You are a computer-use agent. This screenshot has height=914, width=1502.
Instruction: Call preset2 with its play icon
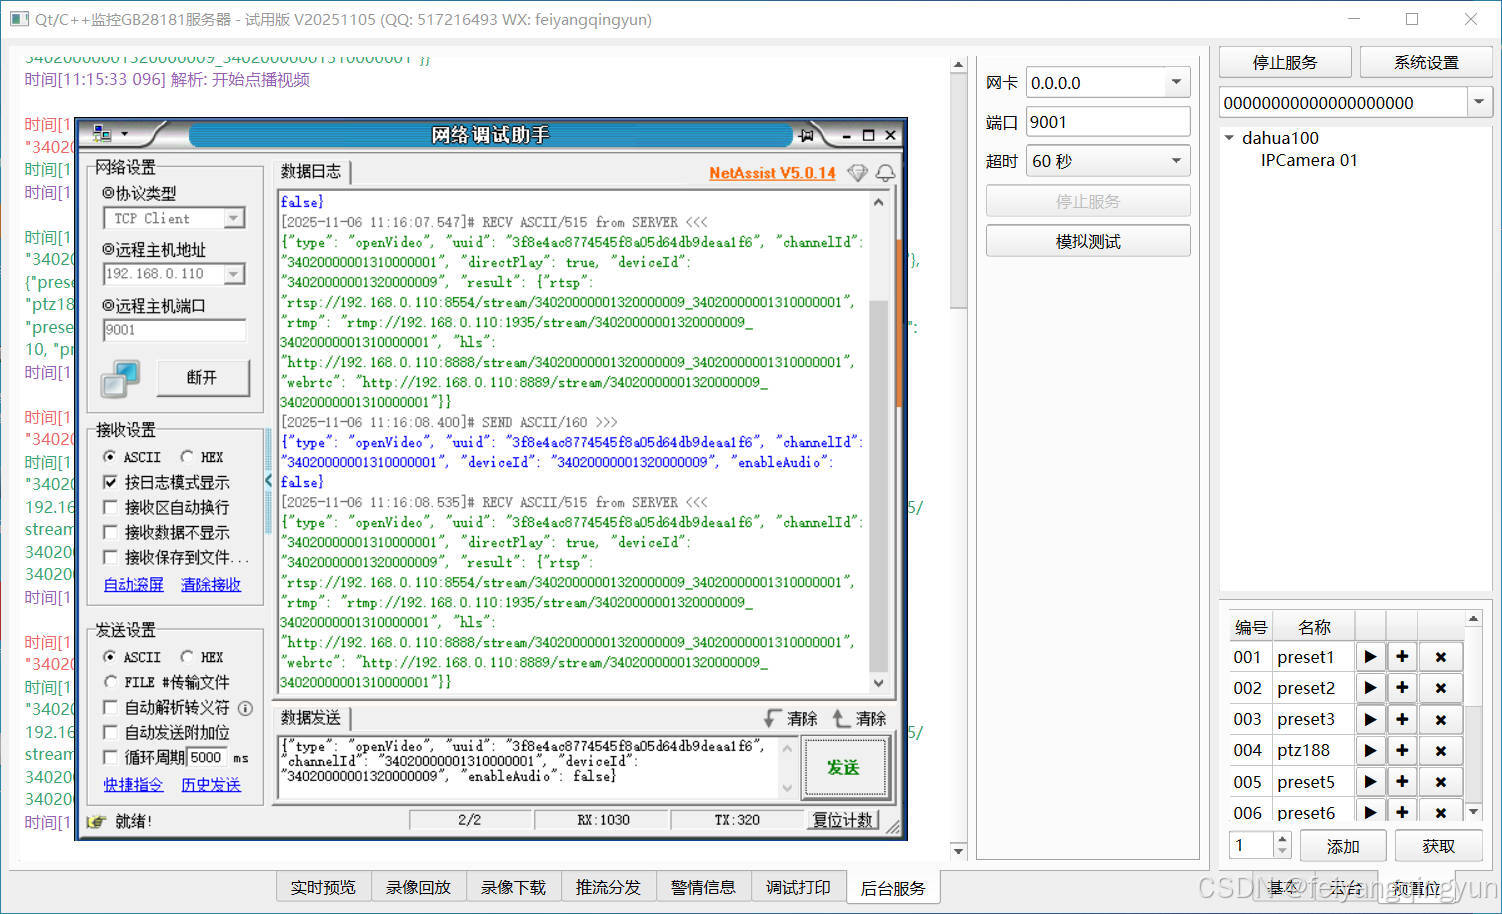[1370, 688]
